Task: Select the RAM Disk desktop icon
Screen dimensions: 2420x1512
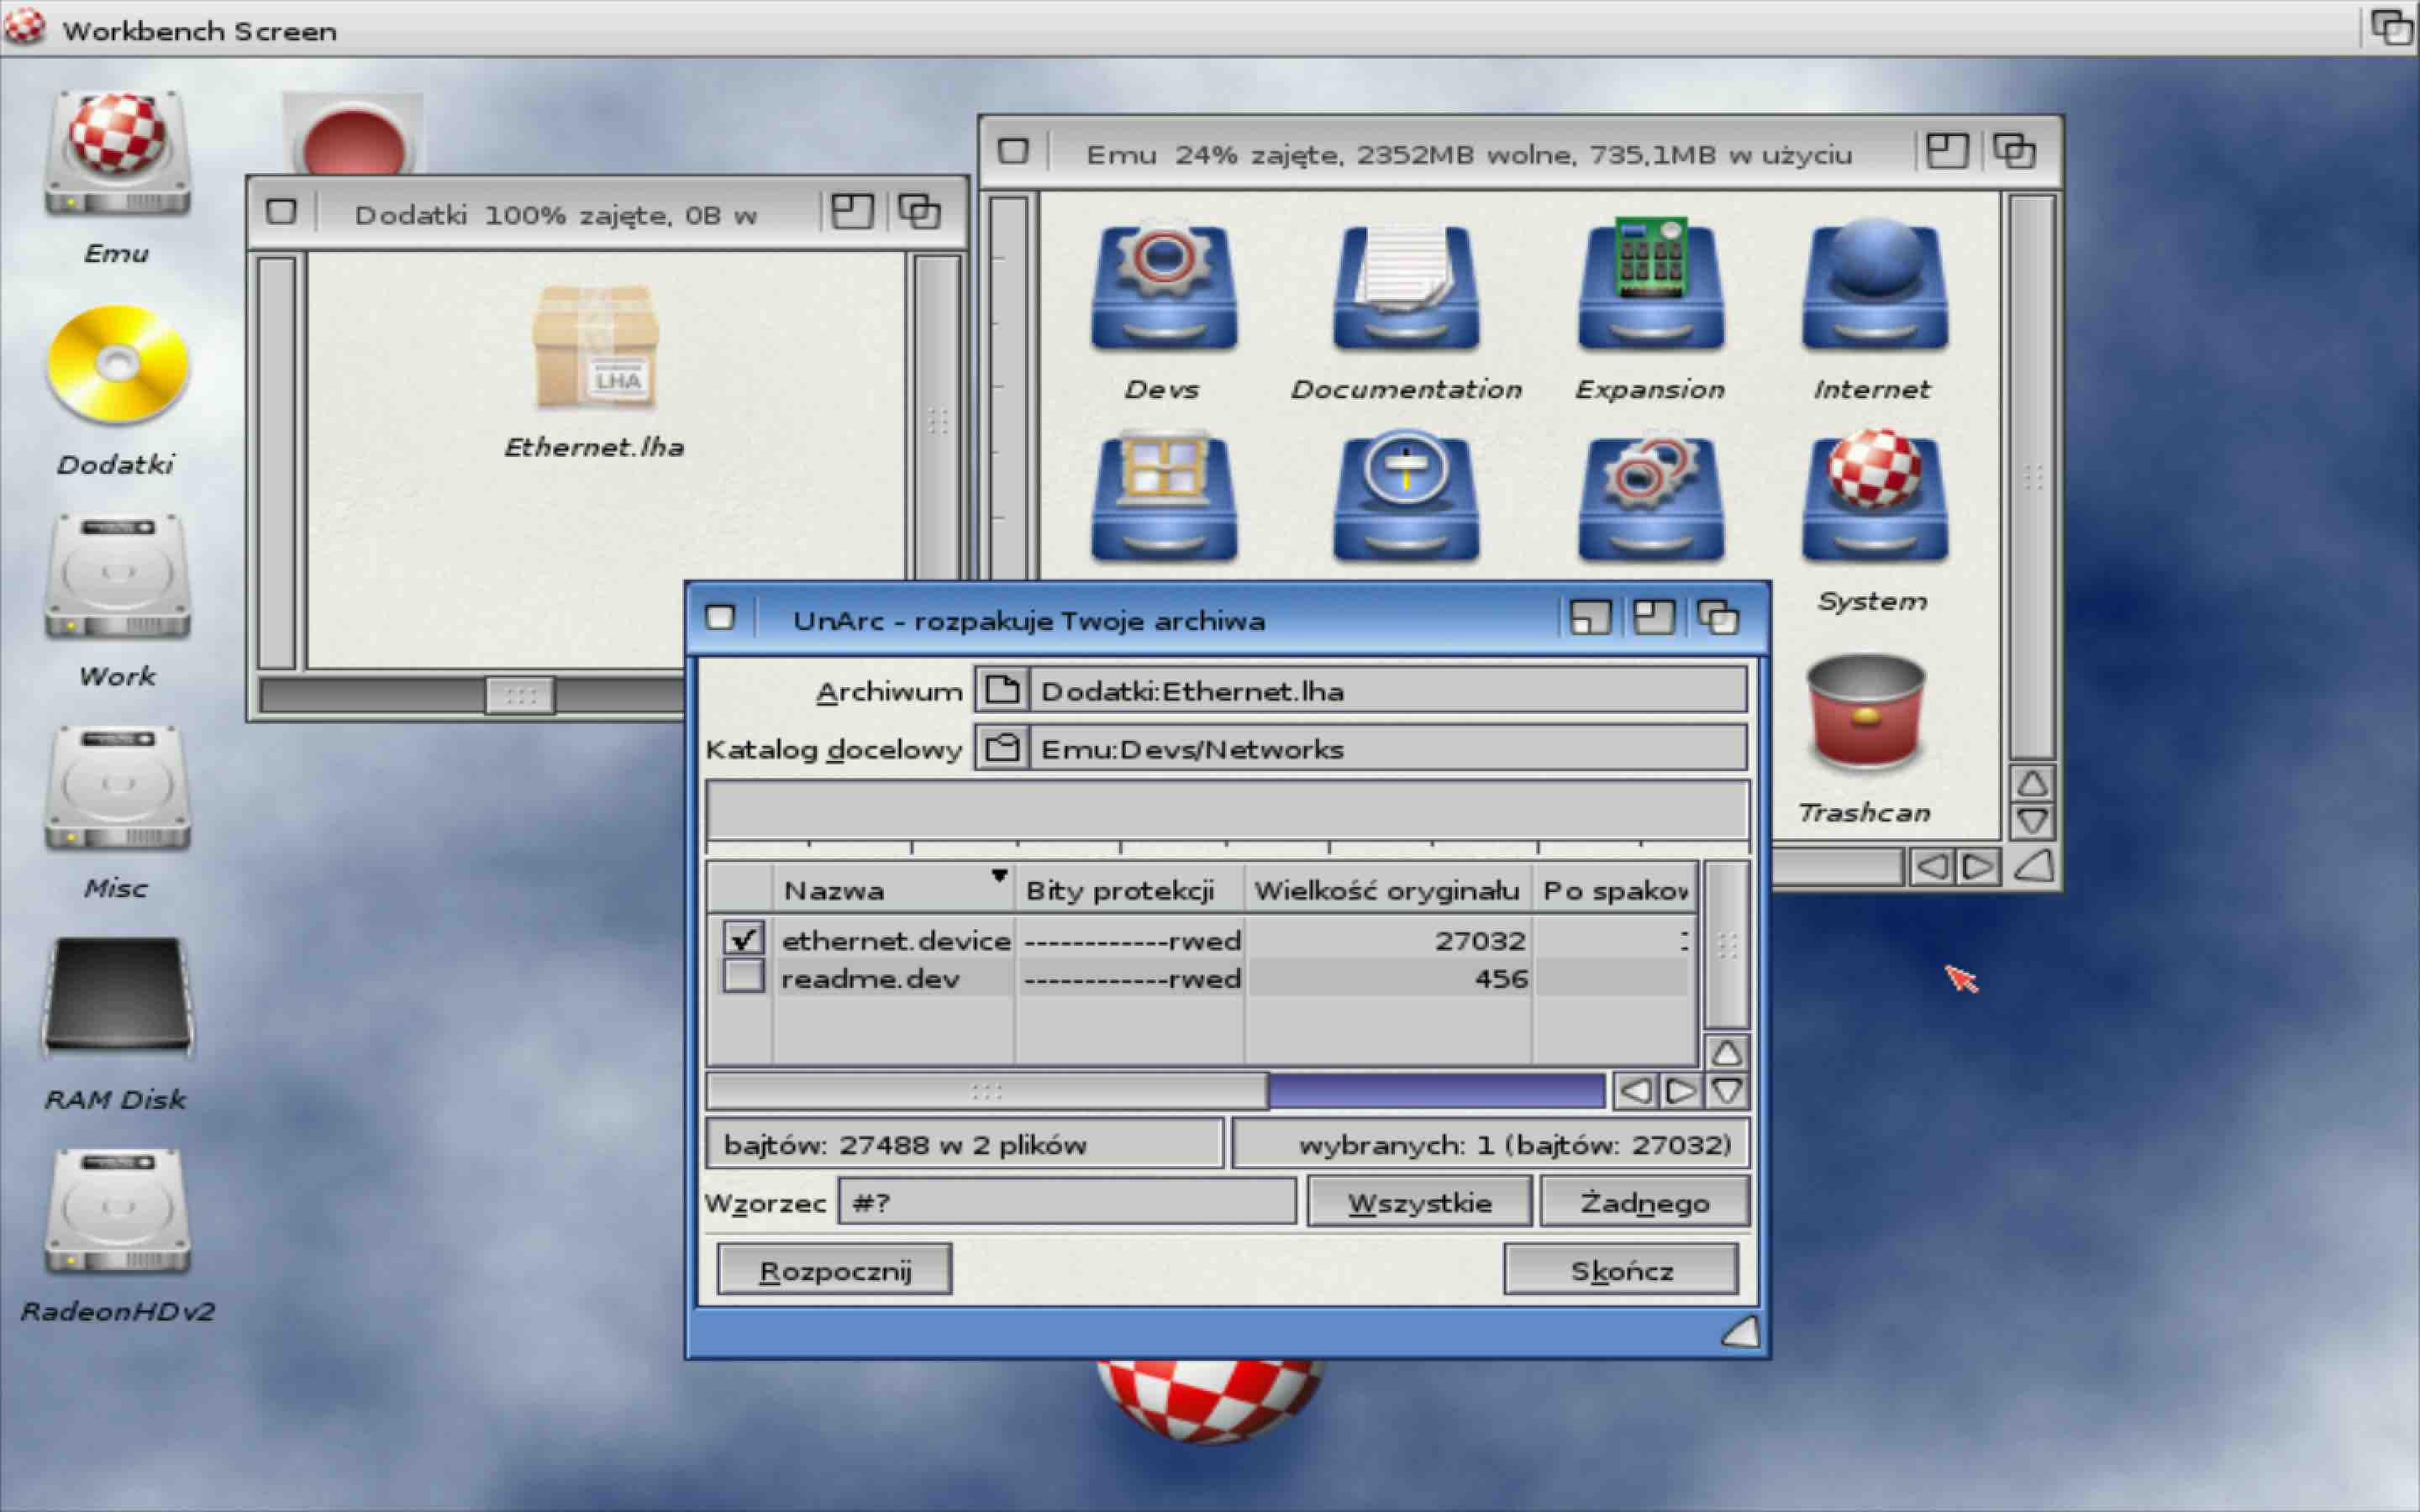Action: (x=118, y=996)
